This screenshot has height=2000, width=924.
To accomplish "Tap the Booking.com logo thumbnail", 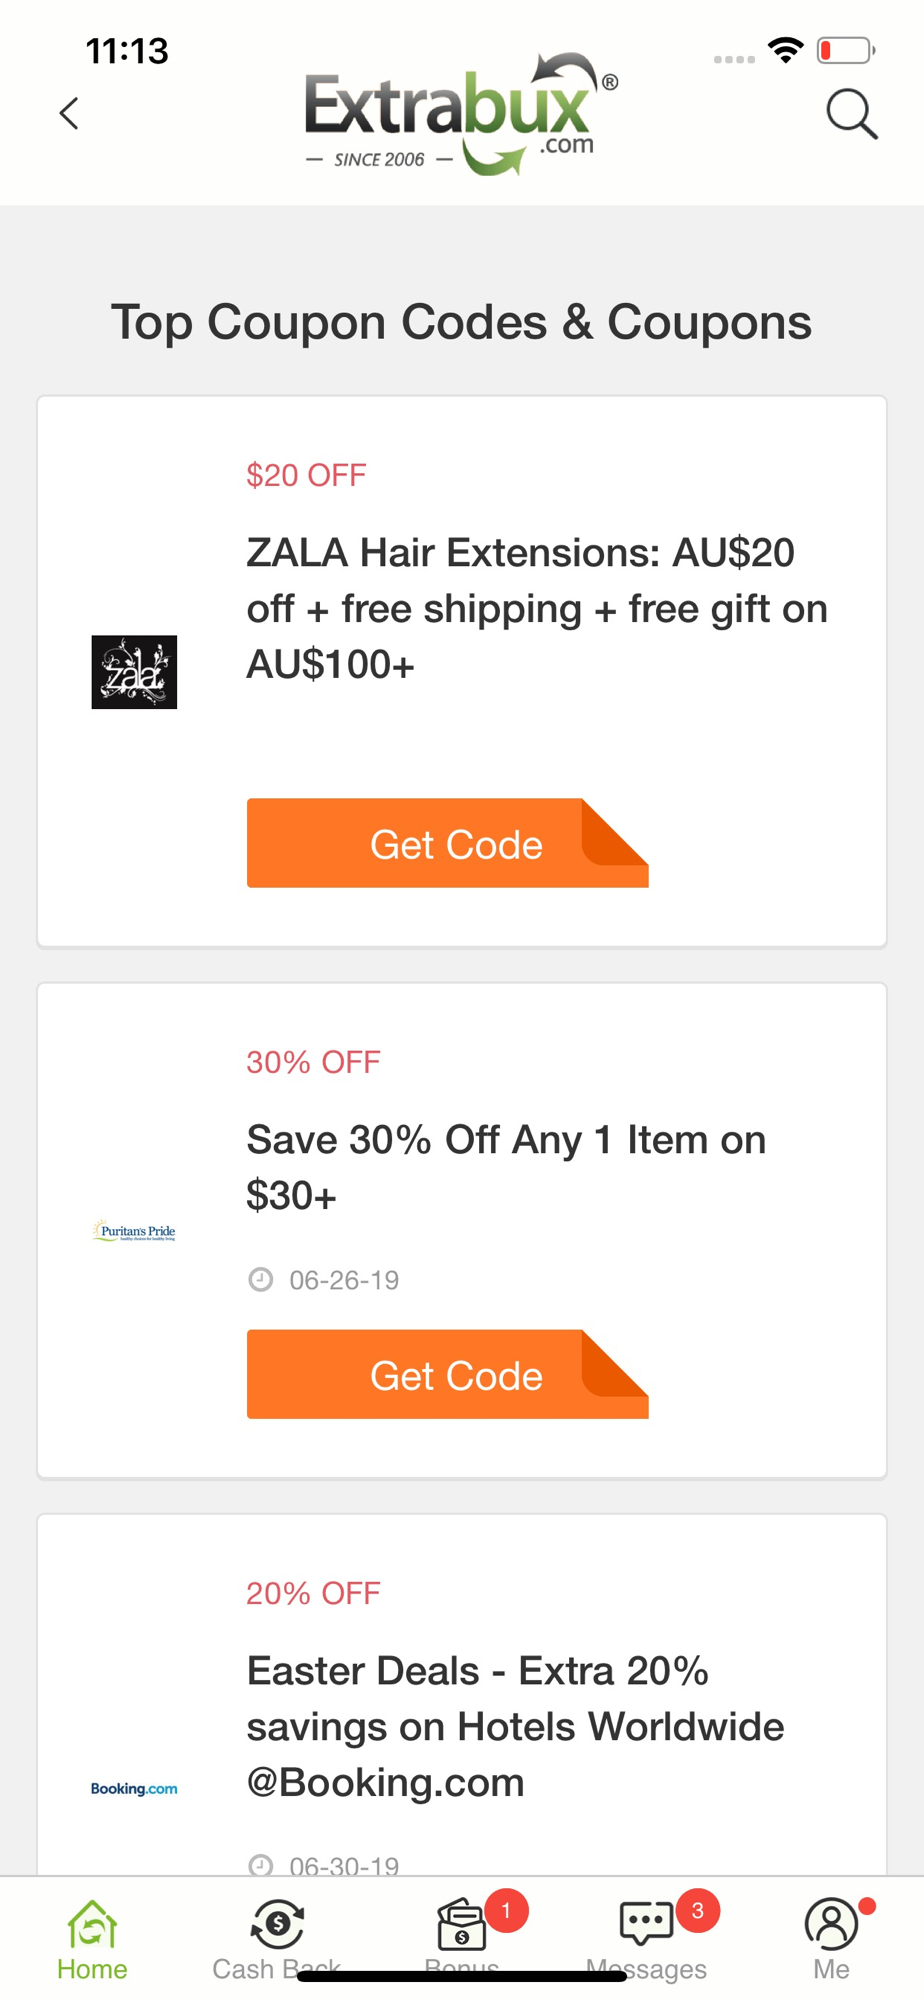I will [134, 1789].
